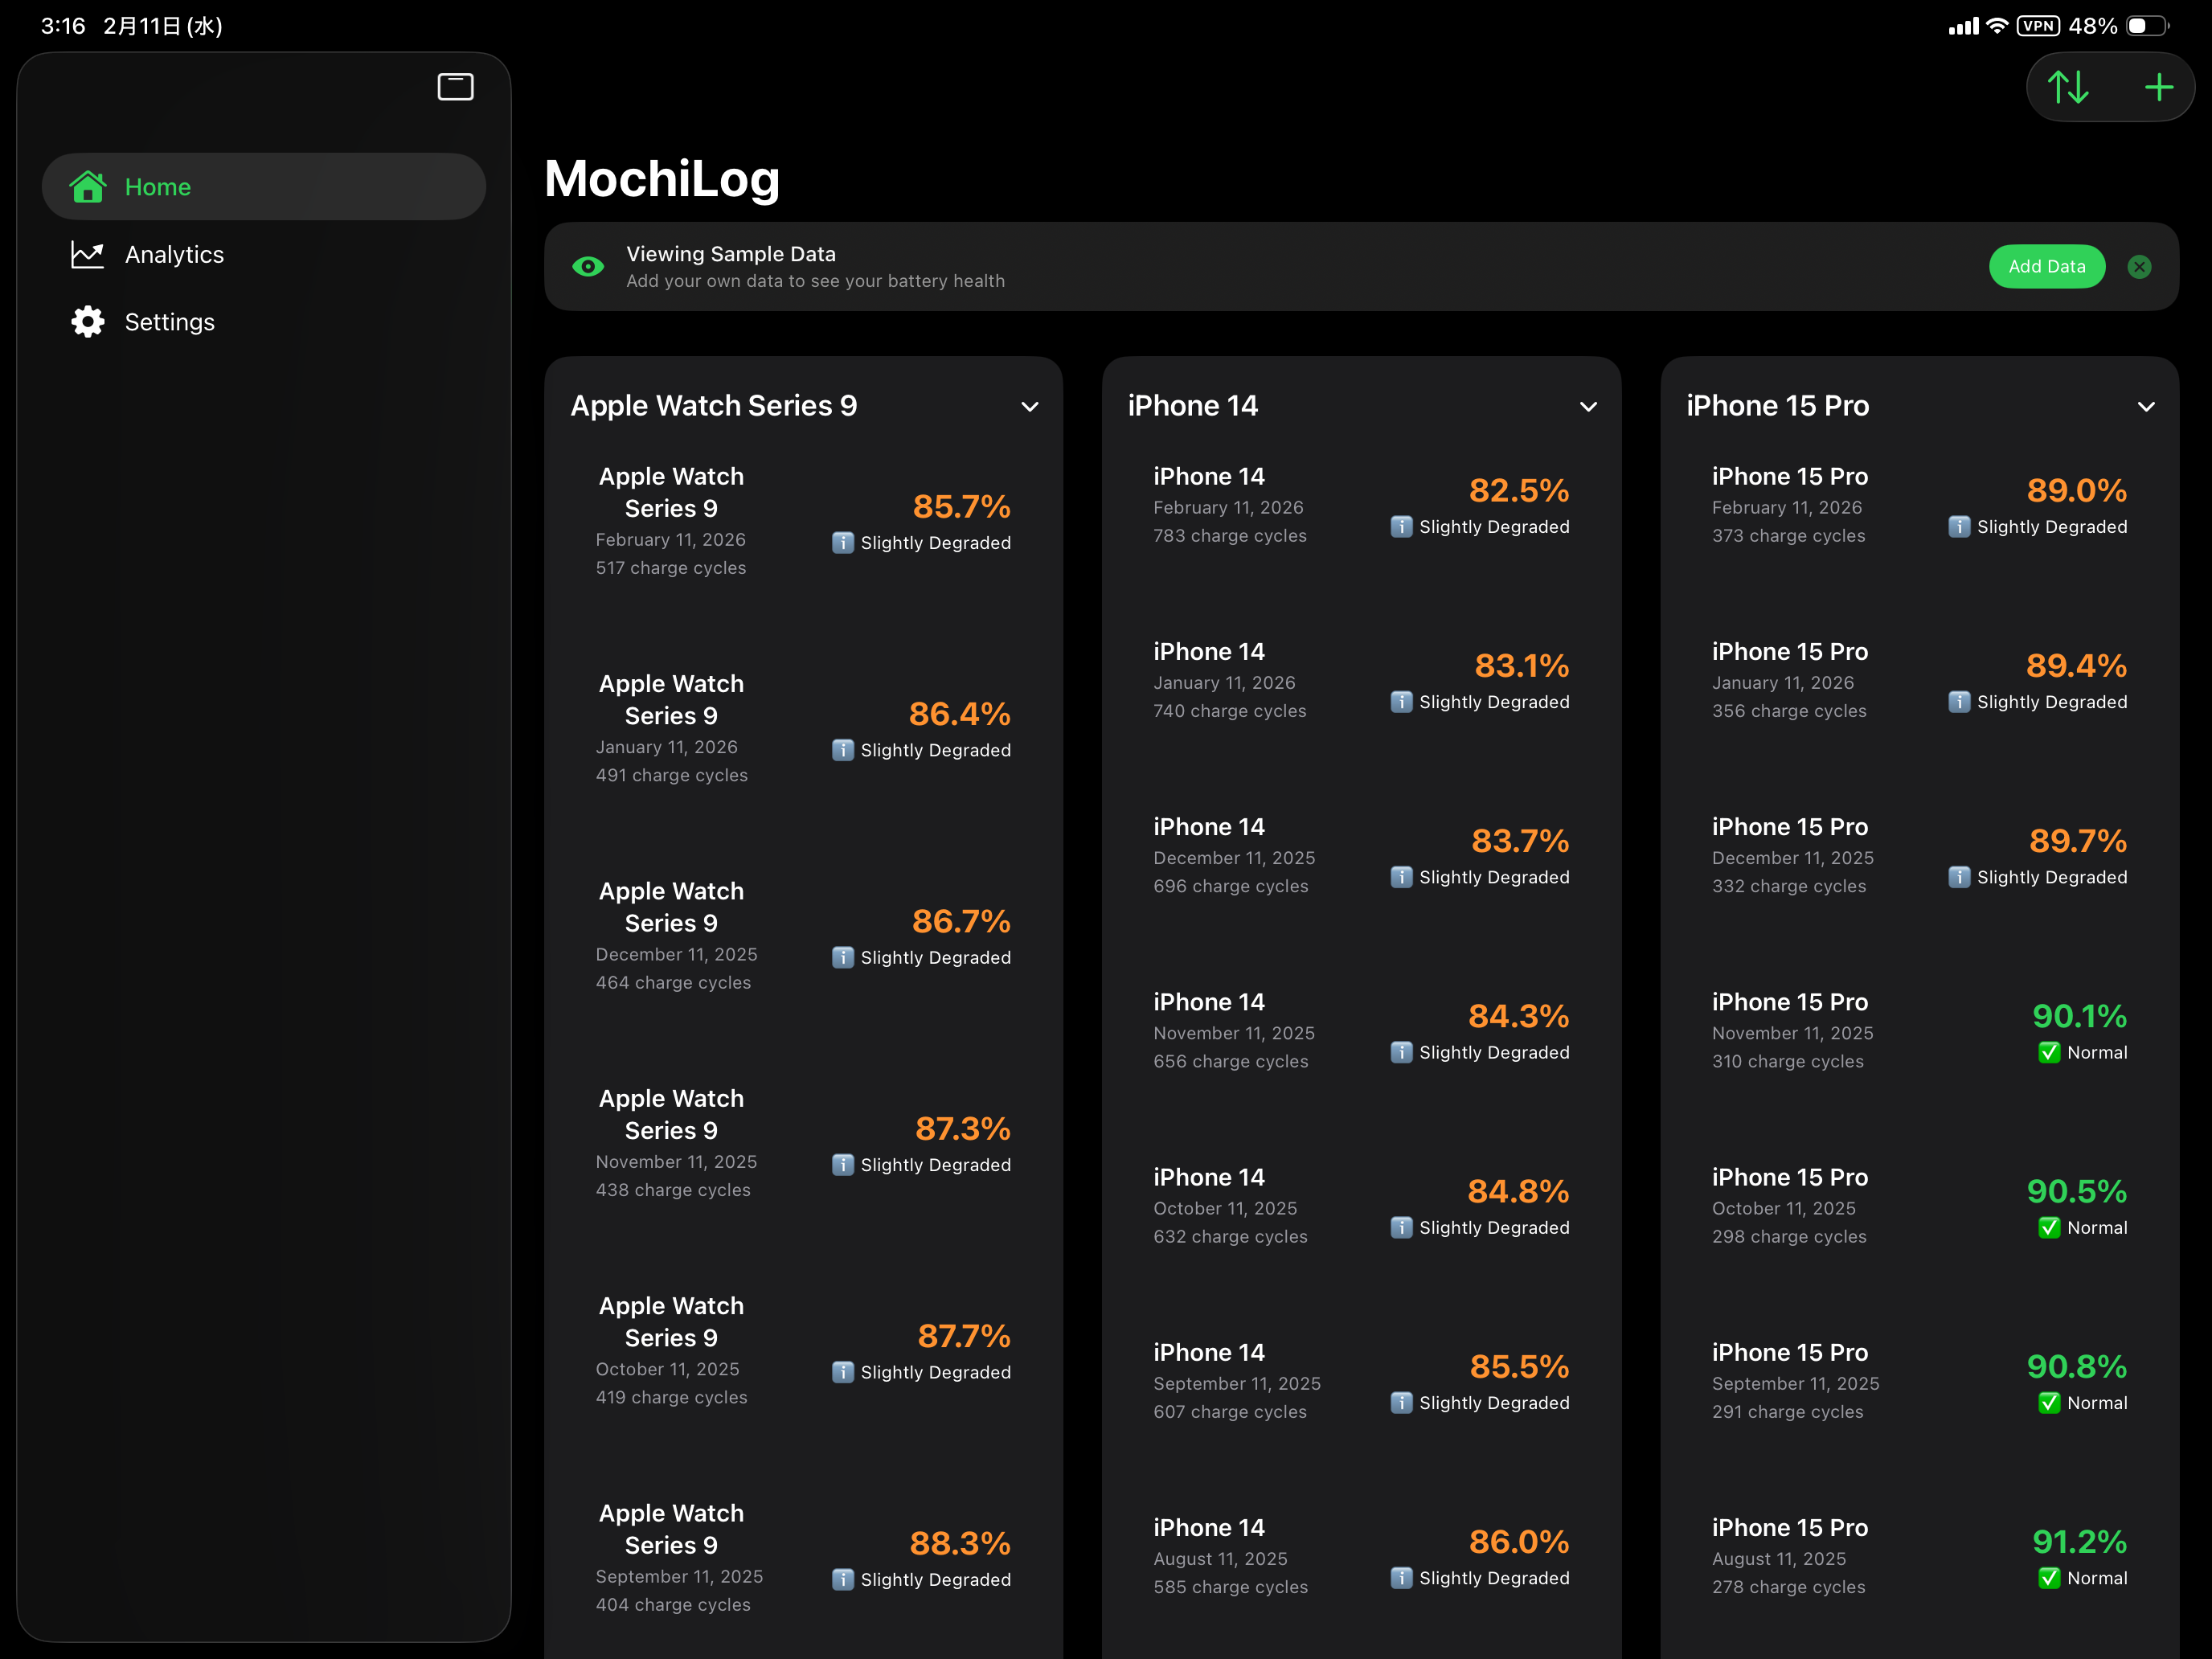Click info icon beside 85.7% Slightly Degraded

coord(843,543)
